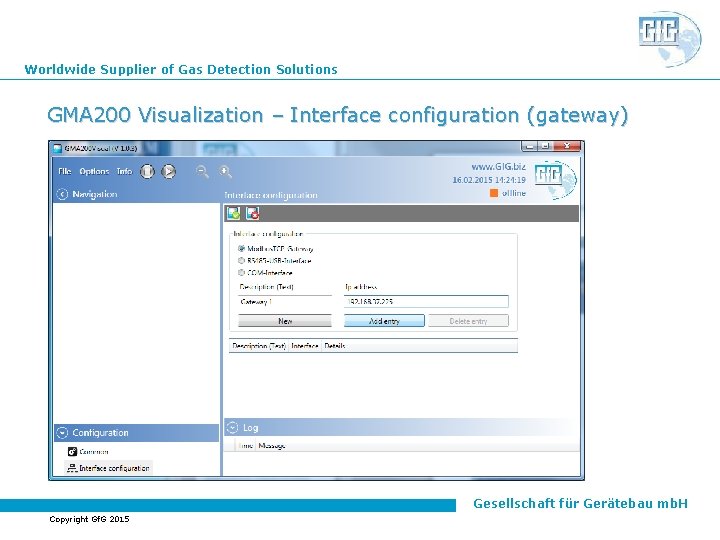Click the pause round toolbar button
The image size is (720, 540).
pos(147,171)
